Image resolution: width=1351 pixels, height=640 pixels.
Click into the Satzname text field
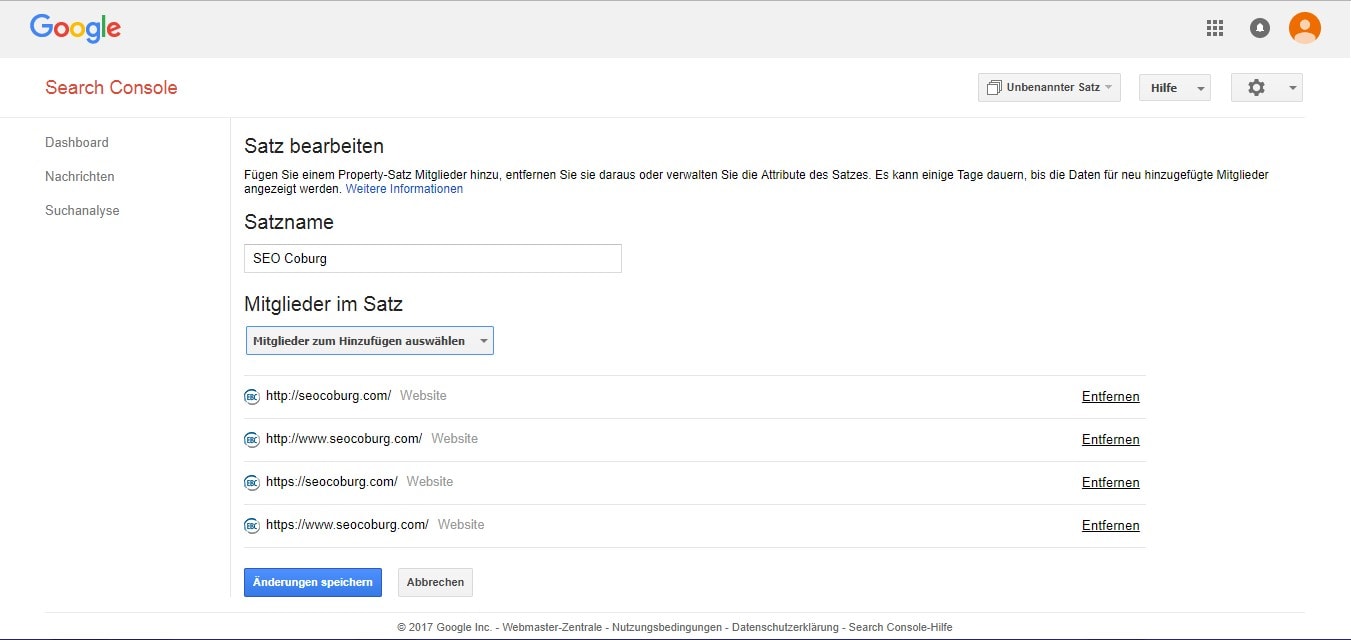tap(433, 258)
